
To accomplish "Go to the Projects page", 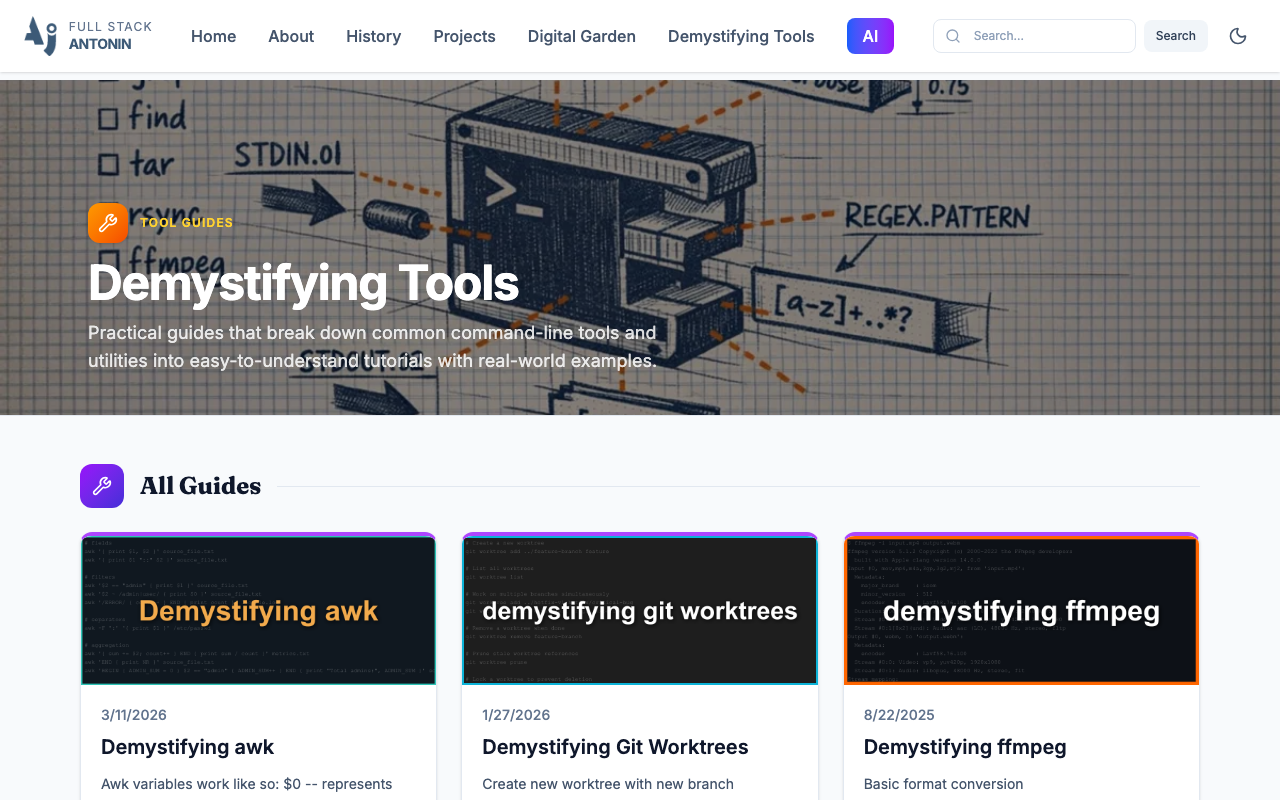I will [x=464, y=36].
